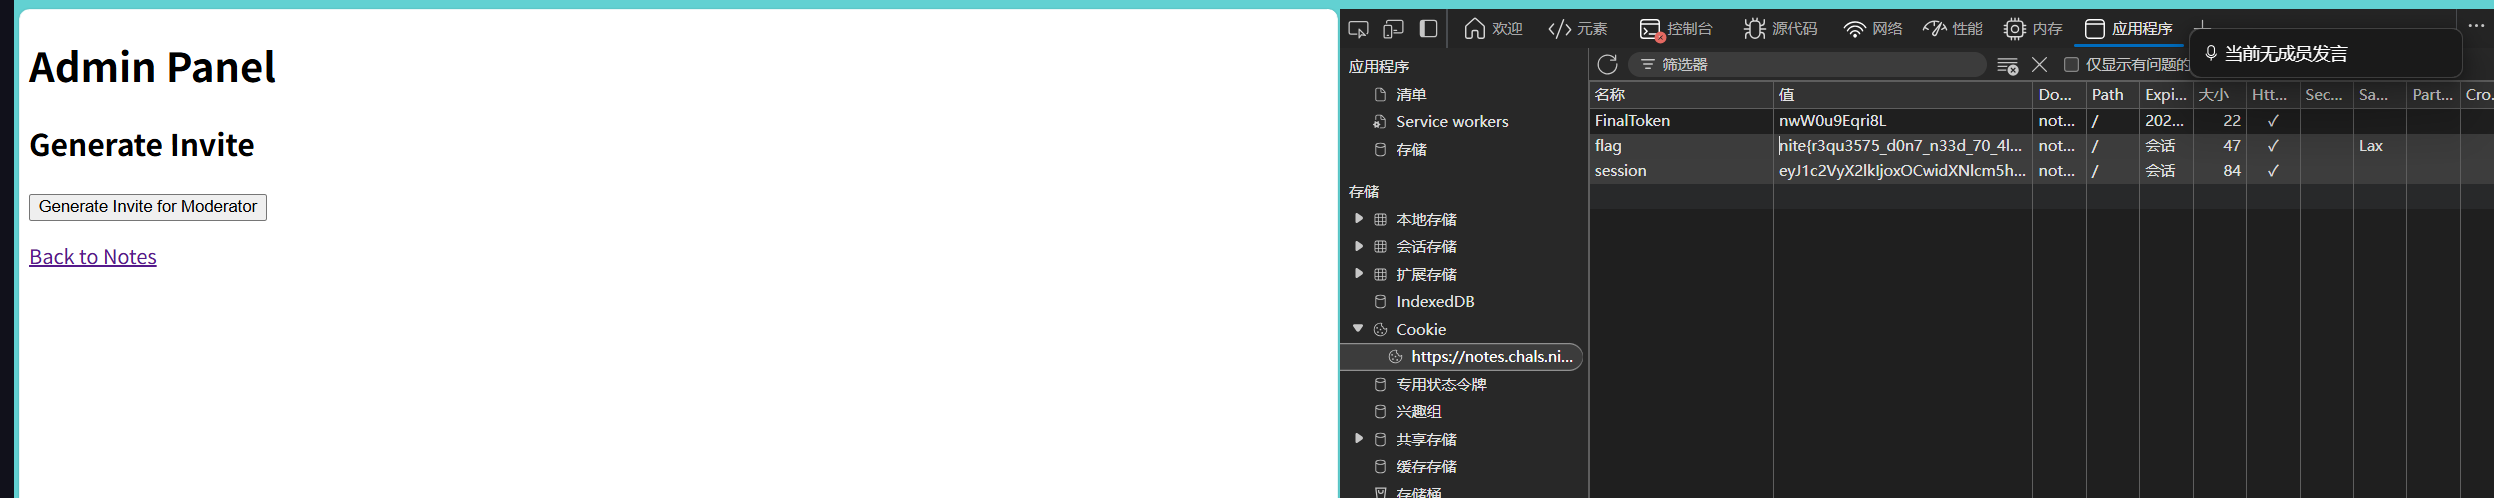Expand the 共享存储 shared storage tree

1358,439
